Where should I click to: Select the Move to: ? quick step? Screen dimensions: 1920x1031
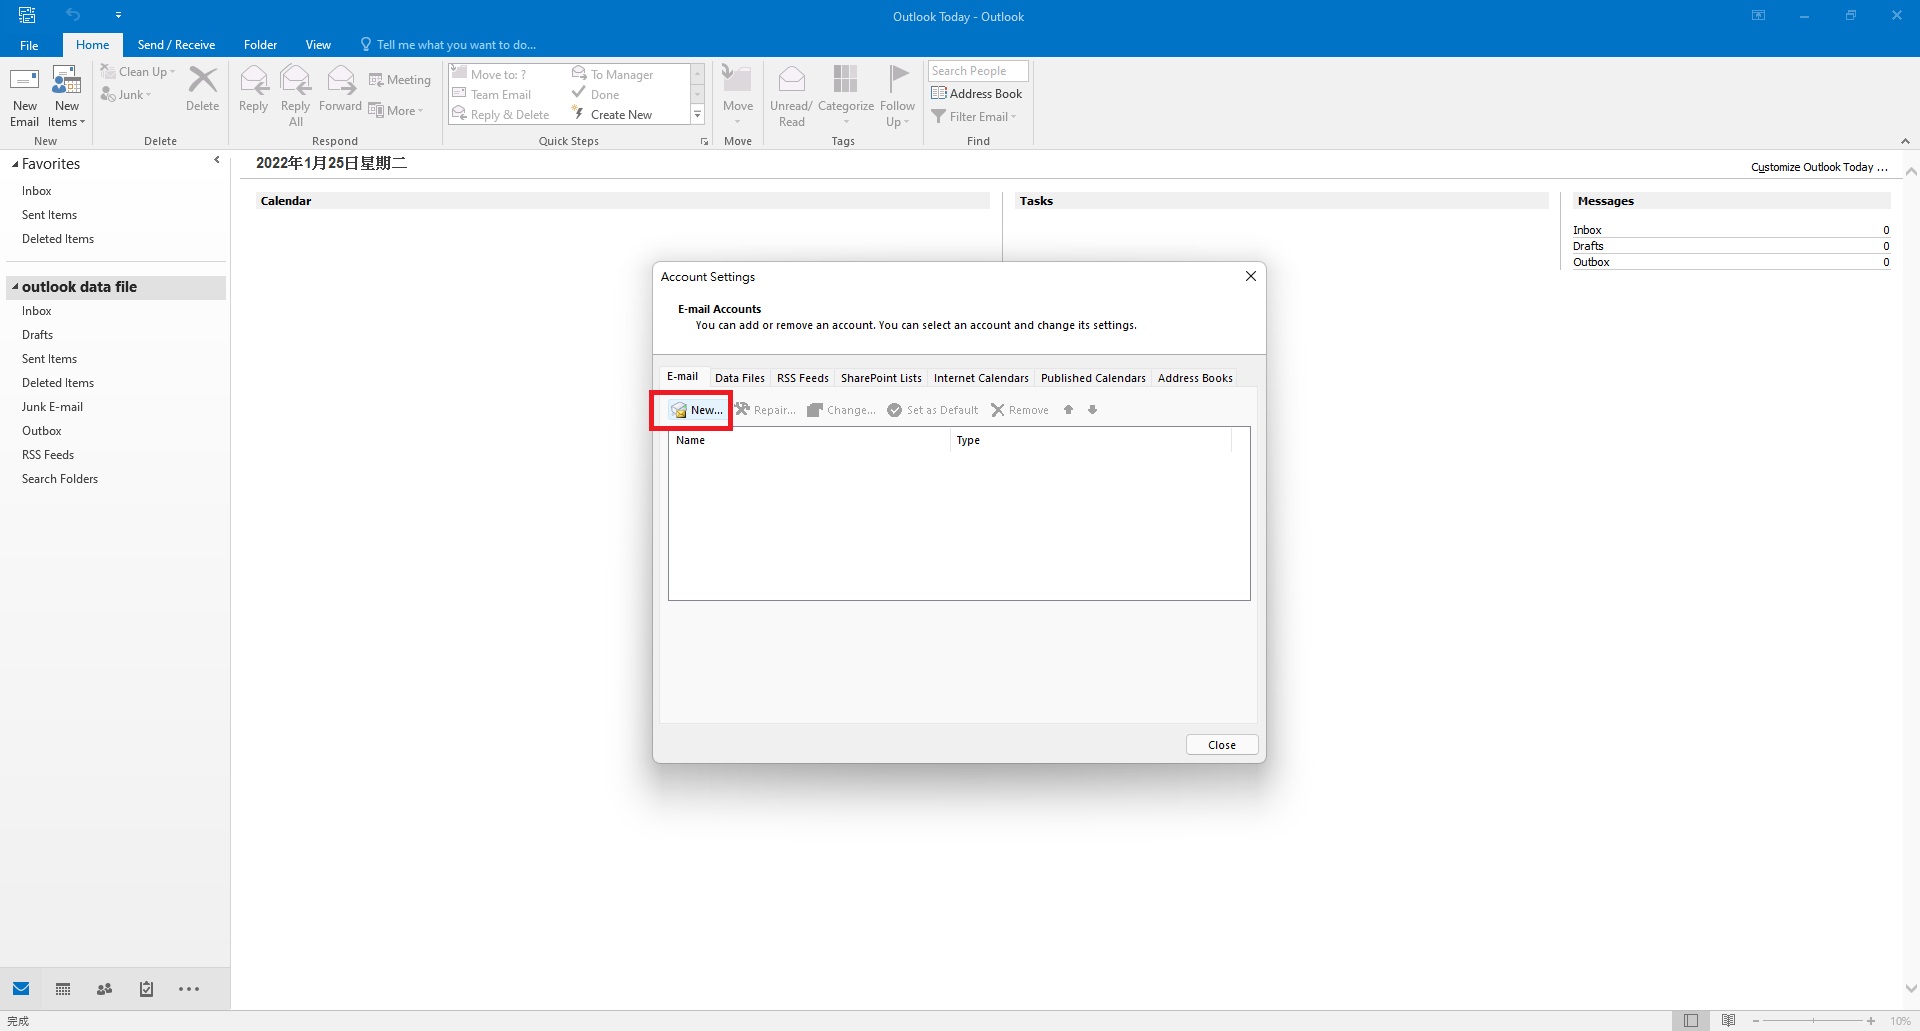(490, 74)
